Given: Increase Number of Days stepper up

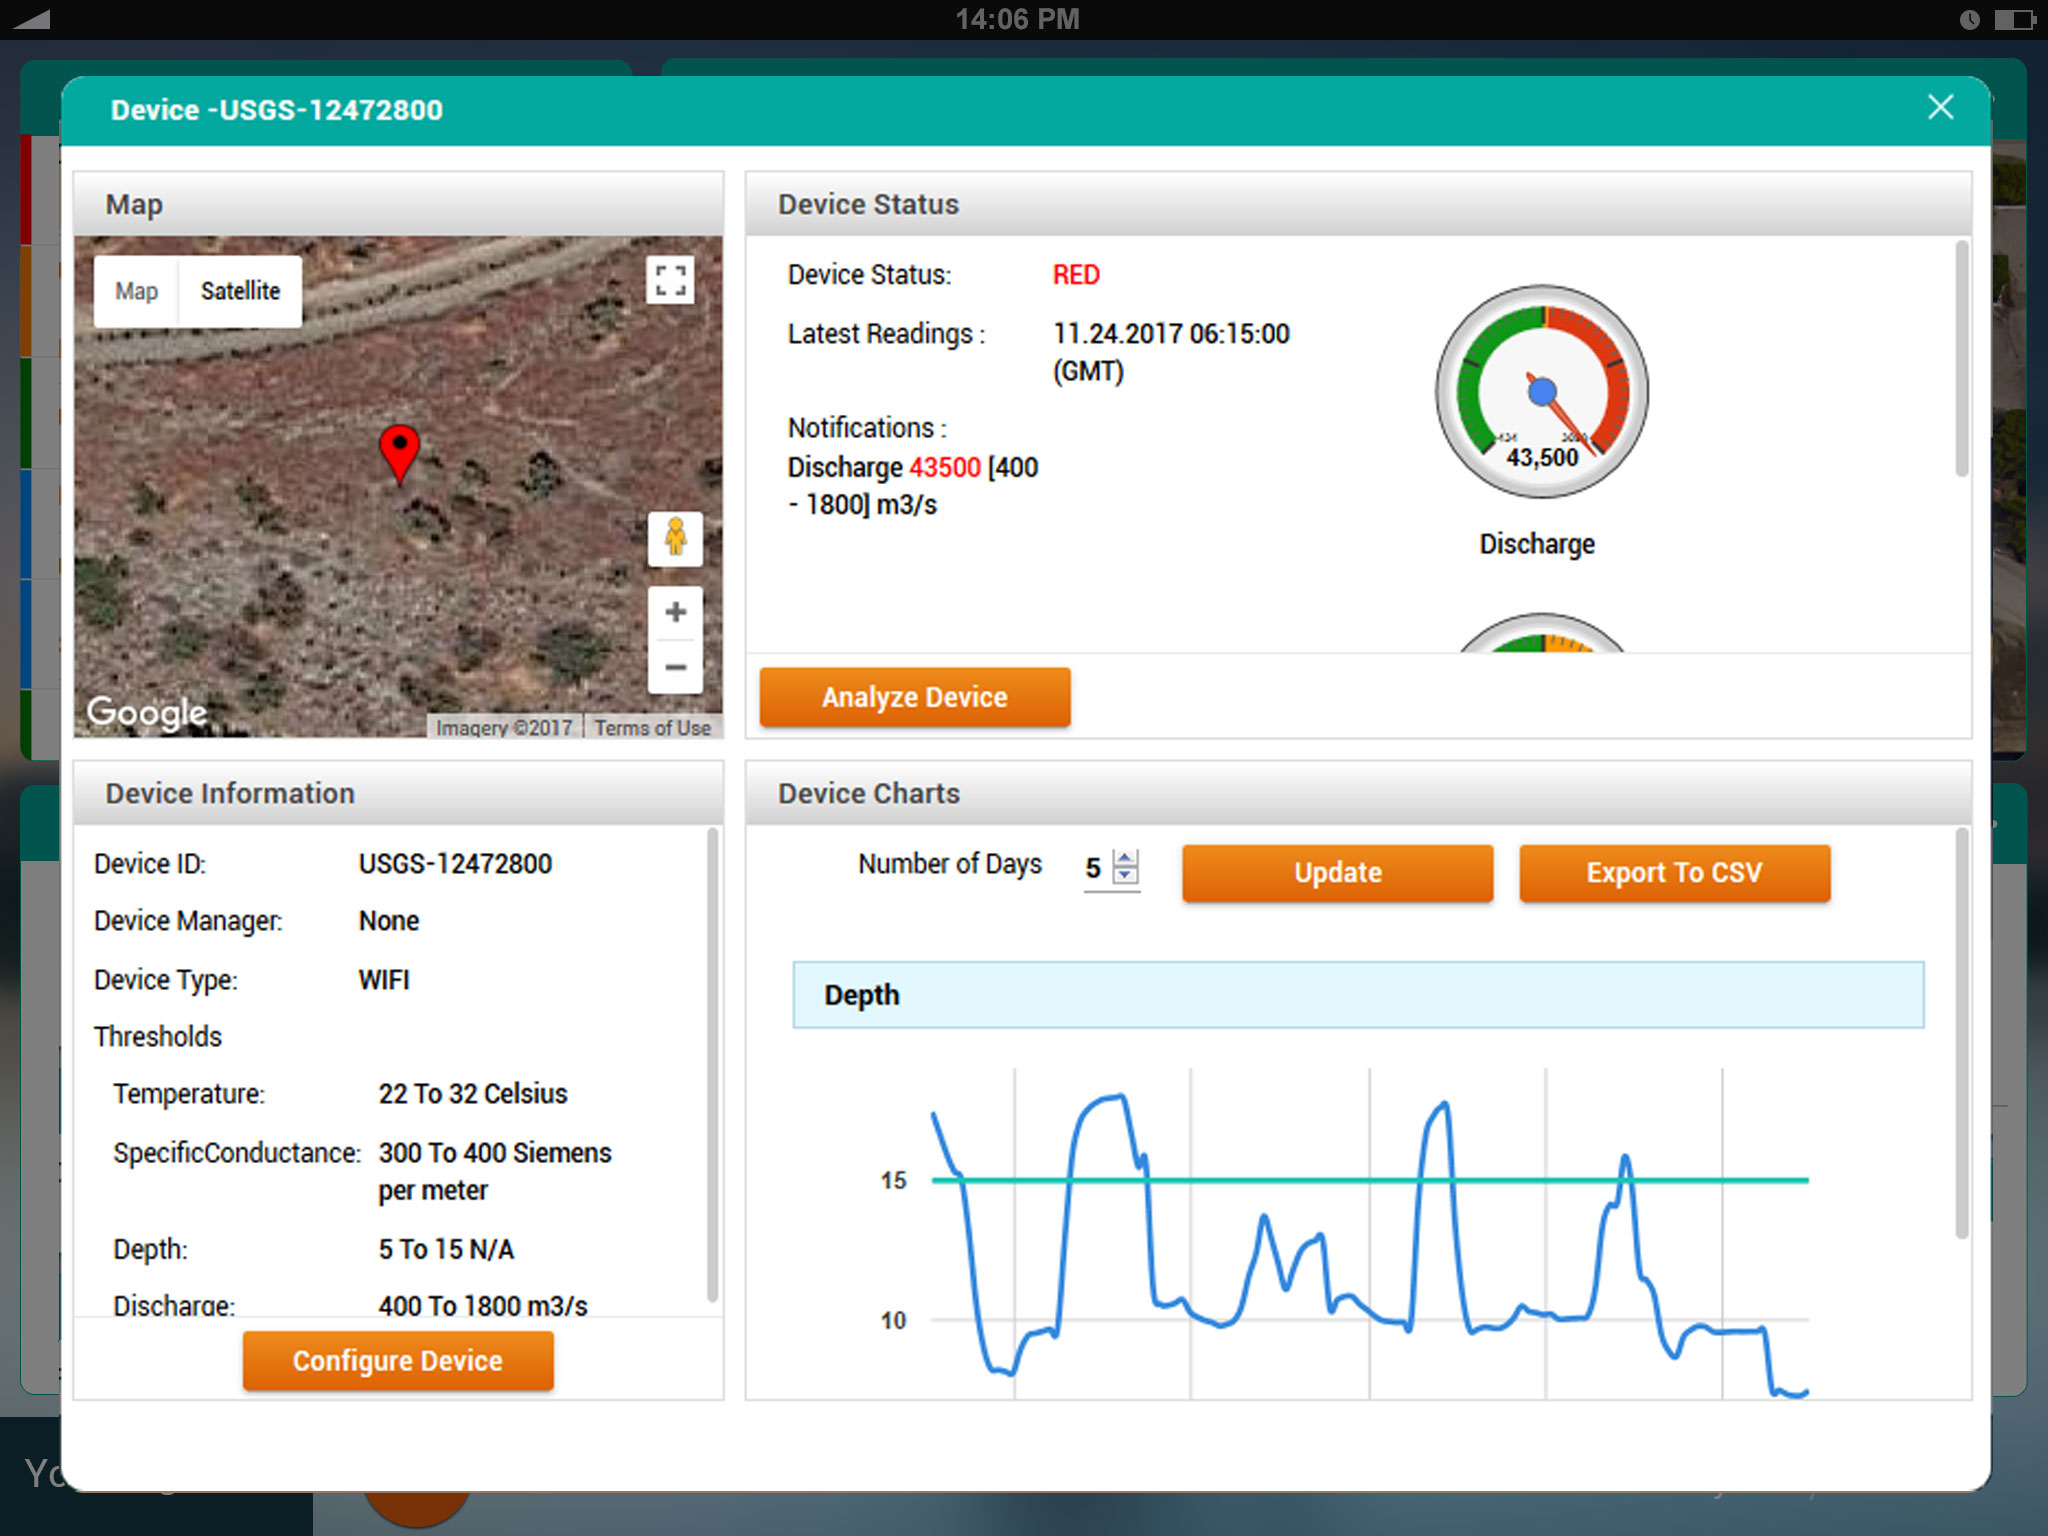Looking at the screenshot, I should (1125, 859).
